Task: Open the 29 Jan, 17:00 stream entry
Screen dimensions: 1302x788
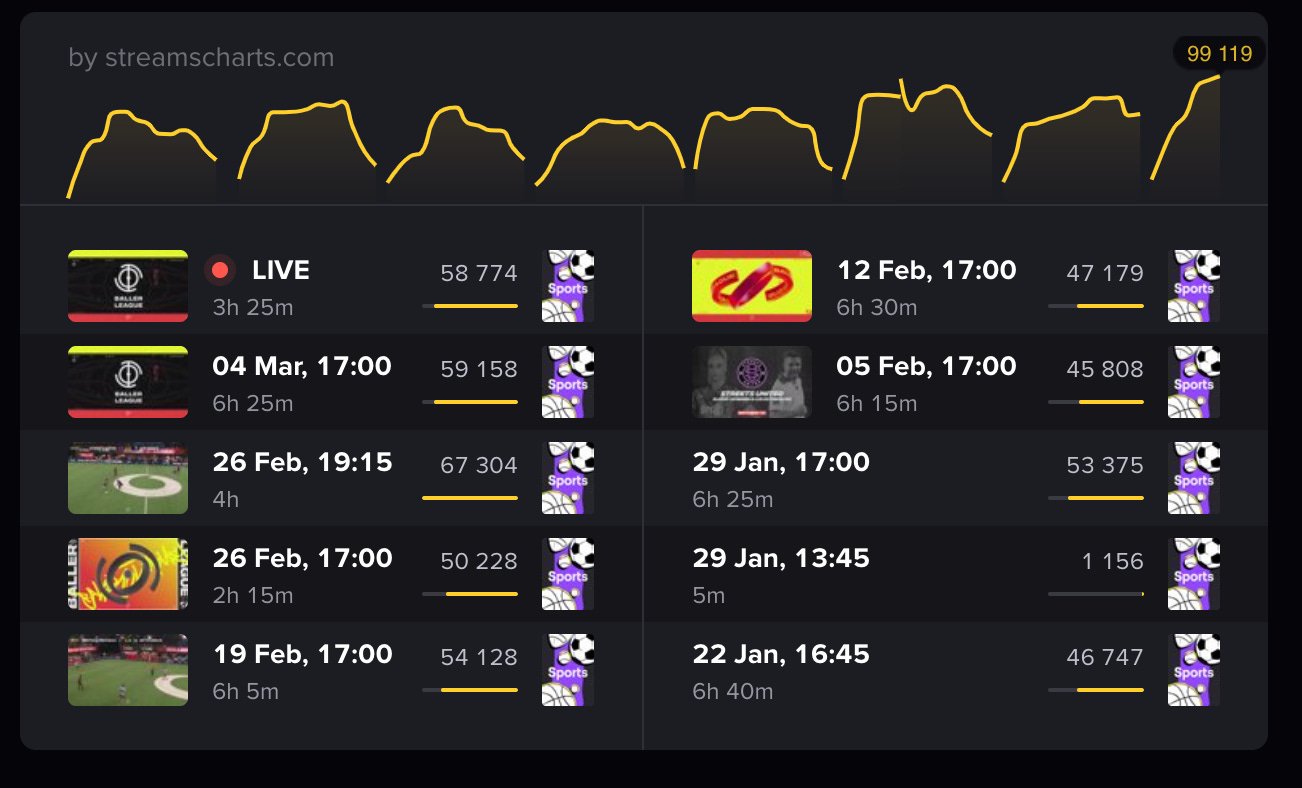Action: [x=955, y=478]
